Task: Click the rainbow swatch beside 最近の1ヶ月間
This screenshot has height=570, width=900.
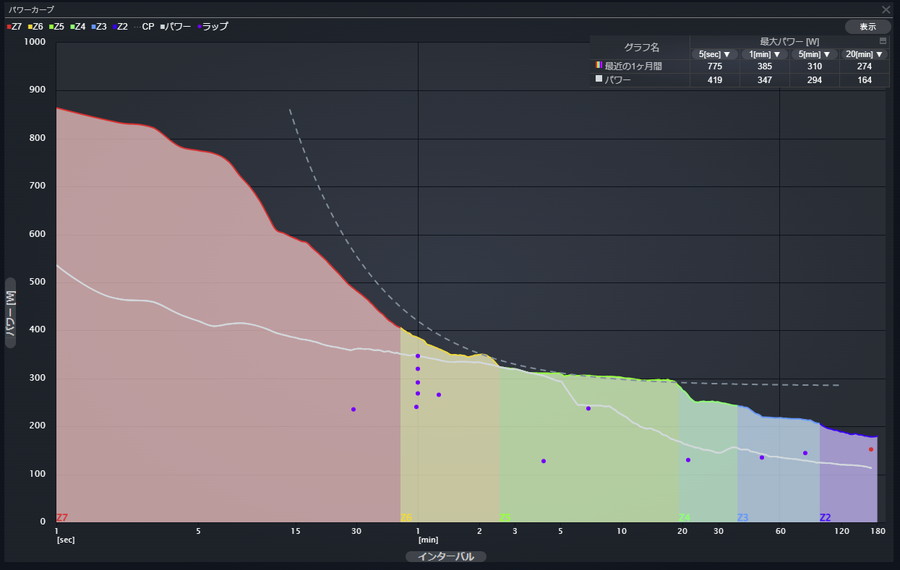Action: pyautogui.click(x=598, y=66)
